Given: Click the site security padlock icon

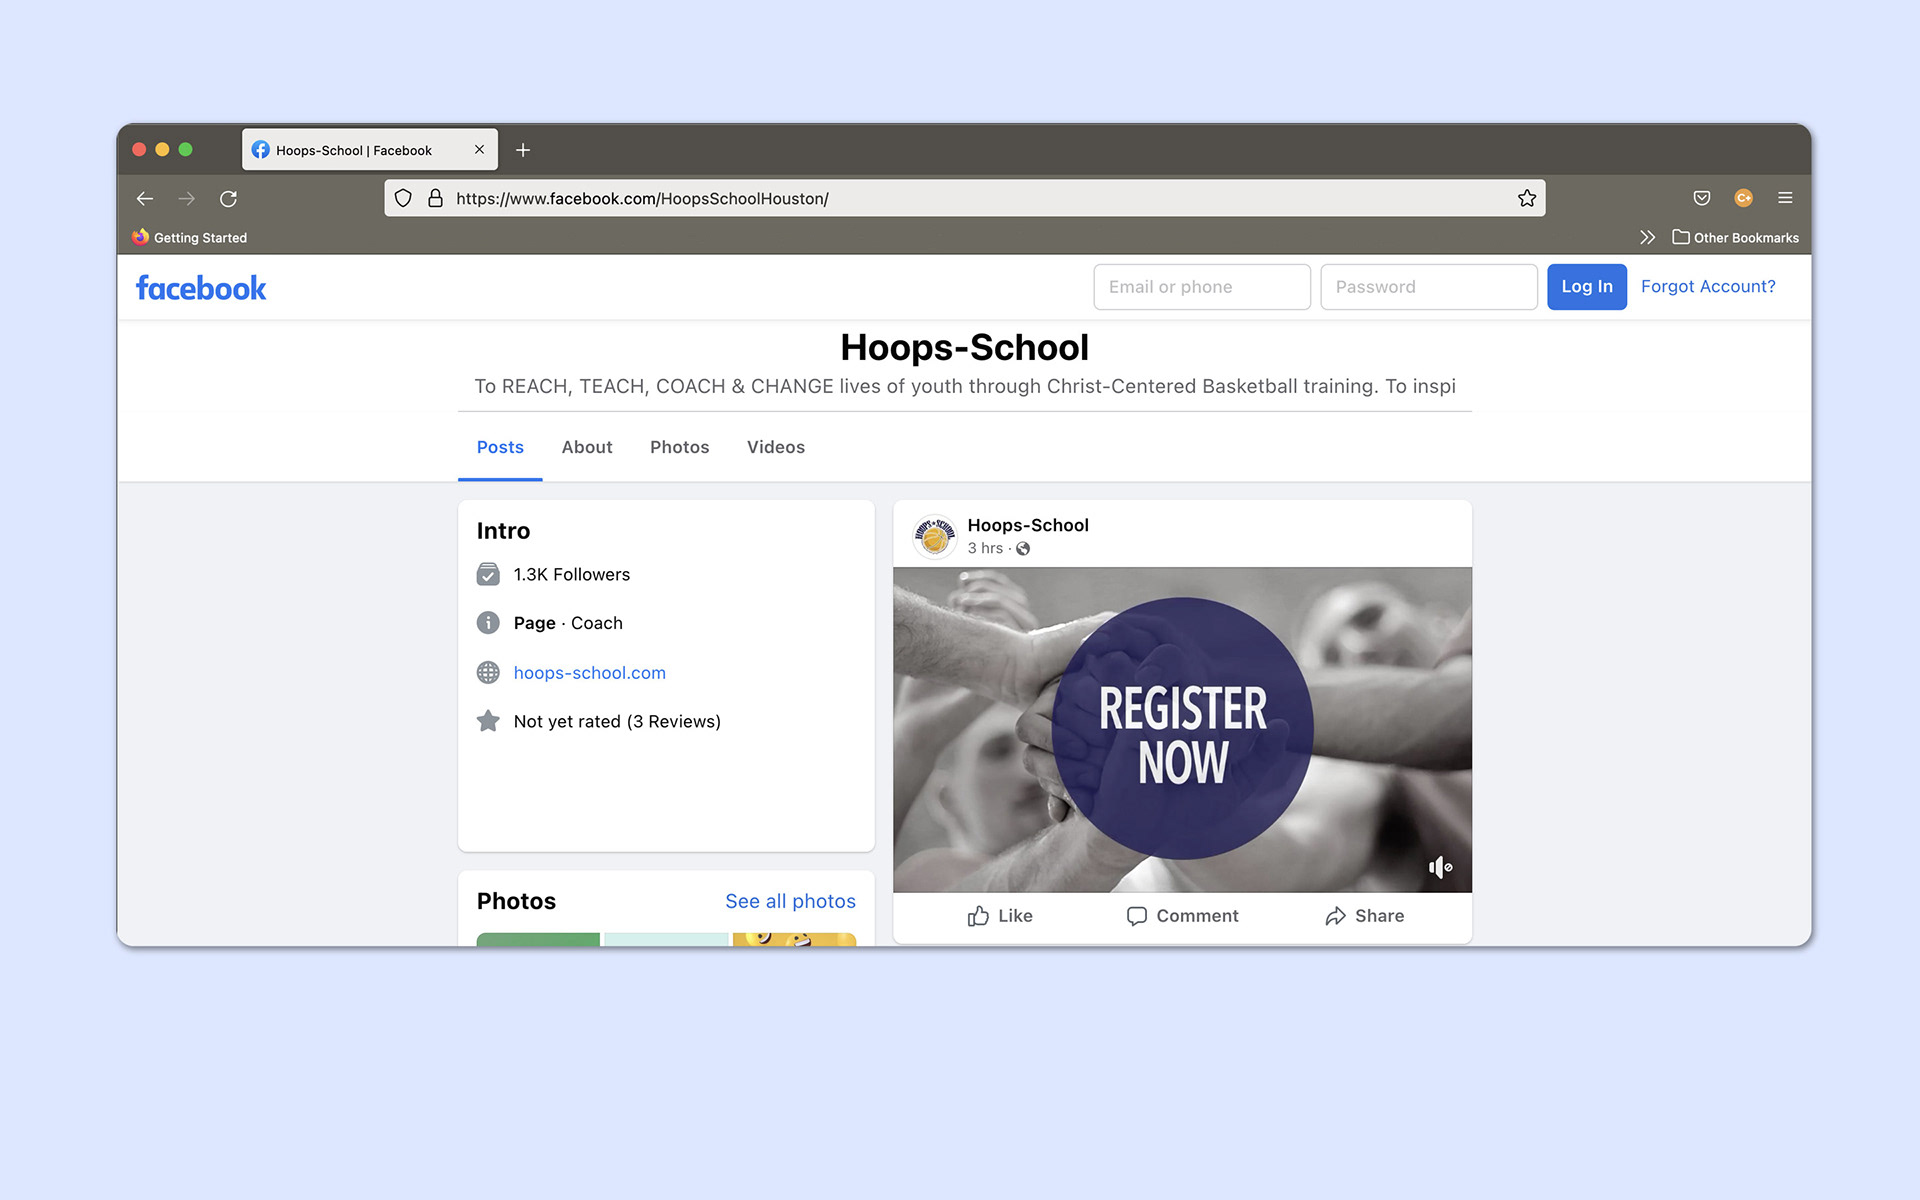Looking at the screenshot, I should click(x=435, y=198).
